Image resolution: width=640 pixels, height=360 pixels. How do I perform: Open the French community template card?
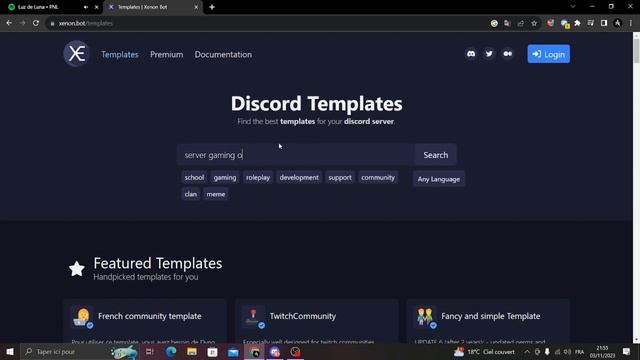pyautogui.click(x=145, y=321)
